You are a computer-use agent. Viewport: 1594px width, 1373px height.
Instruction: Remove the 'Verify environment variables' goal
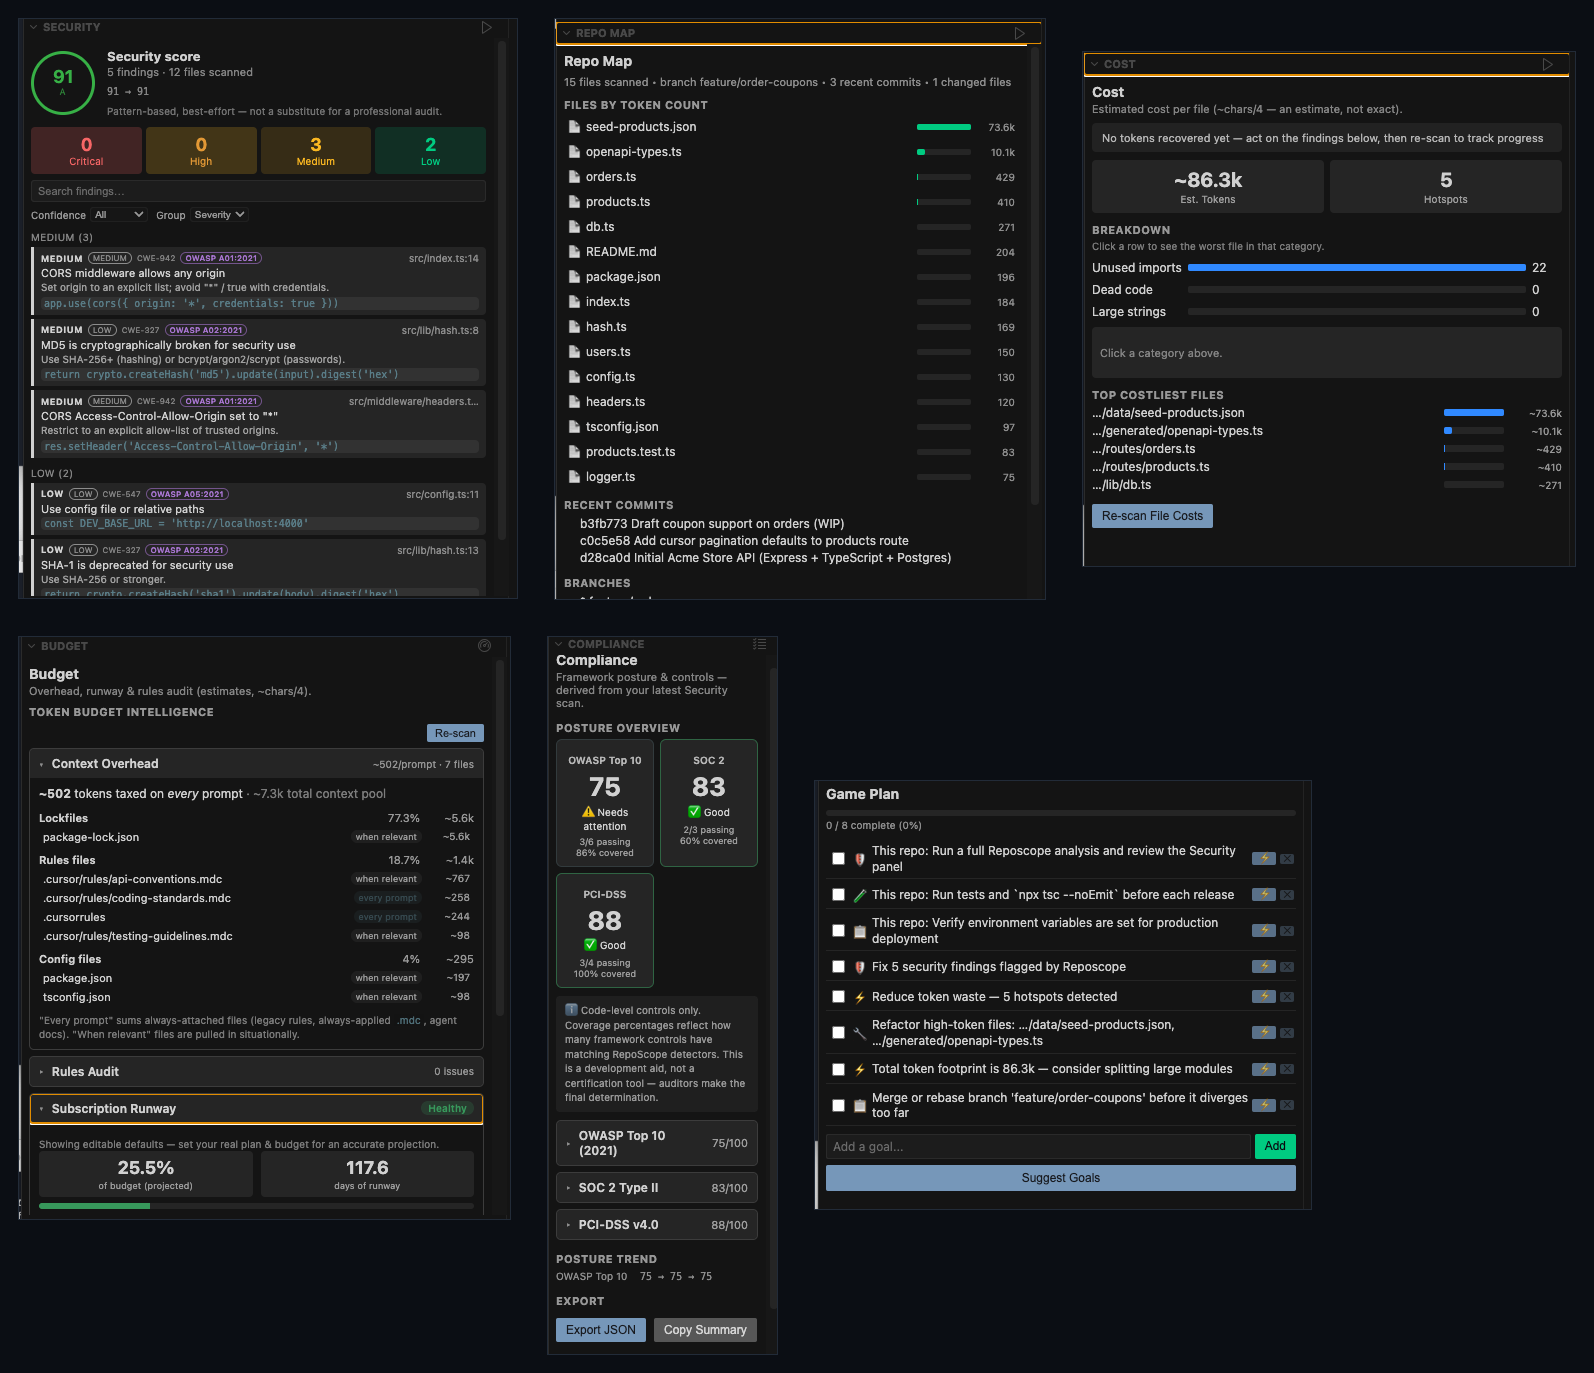point(1287,931)
